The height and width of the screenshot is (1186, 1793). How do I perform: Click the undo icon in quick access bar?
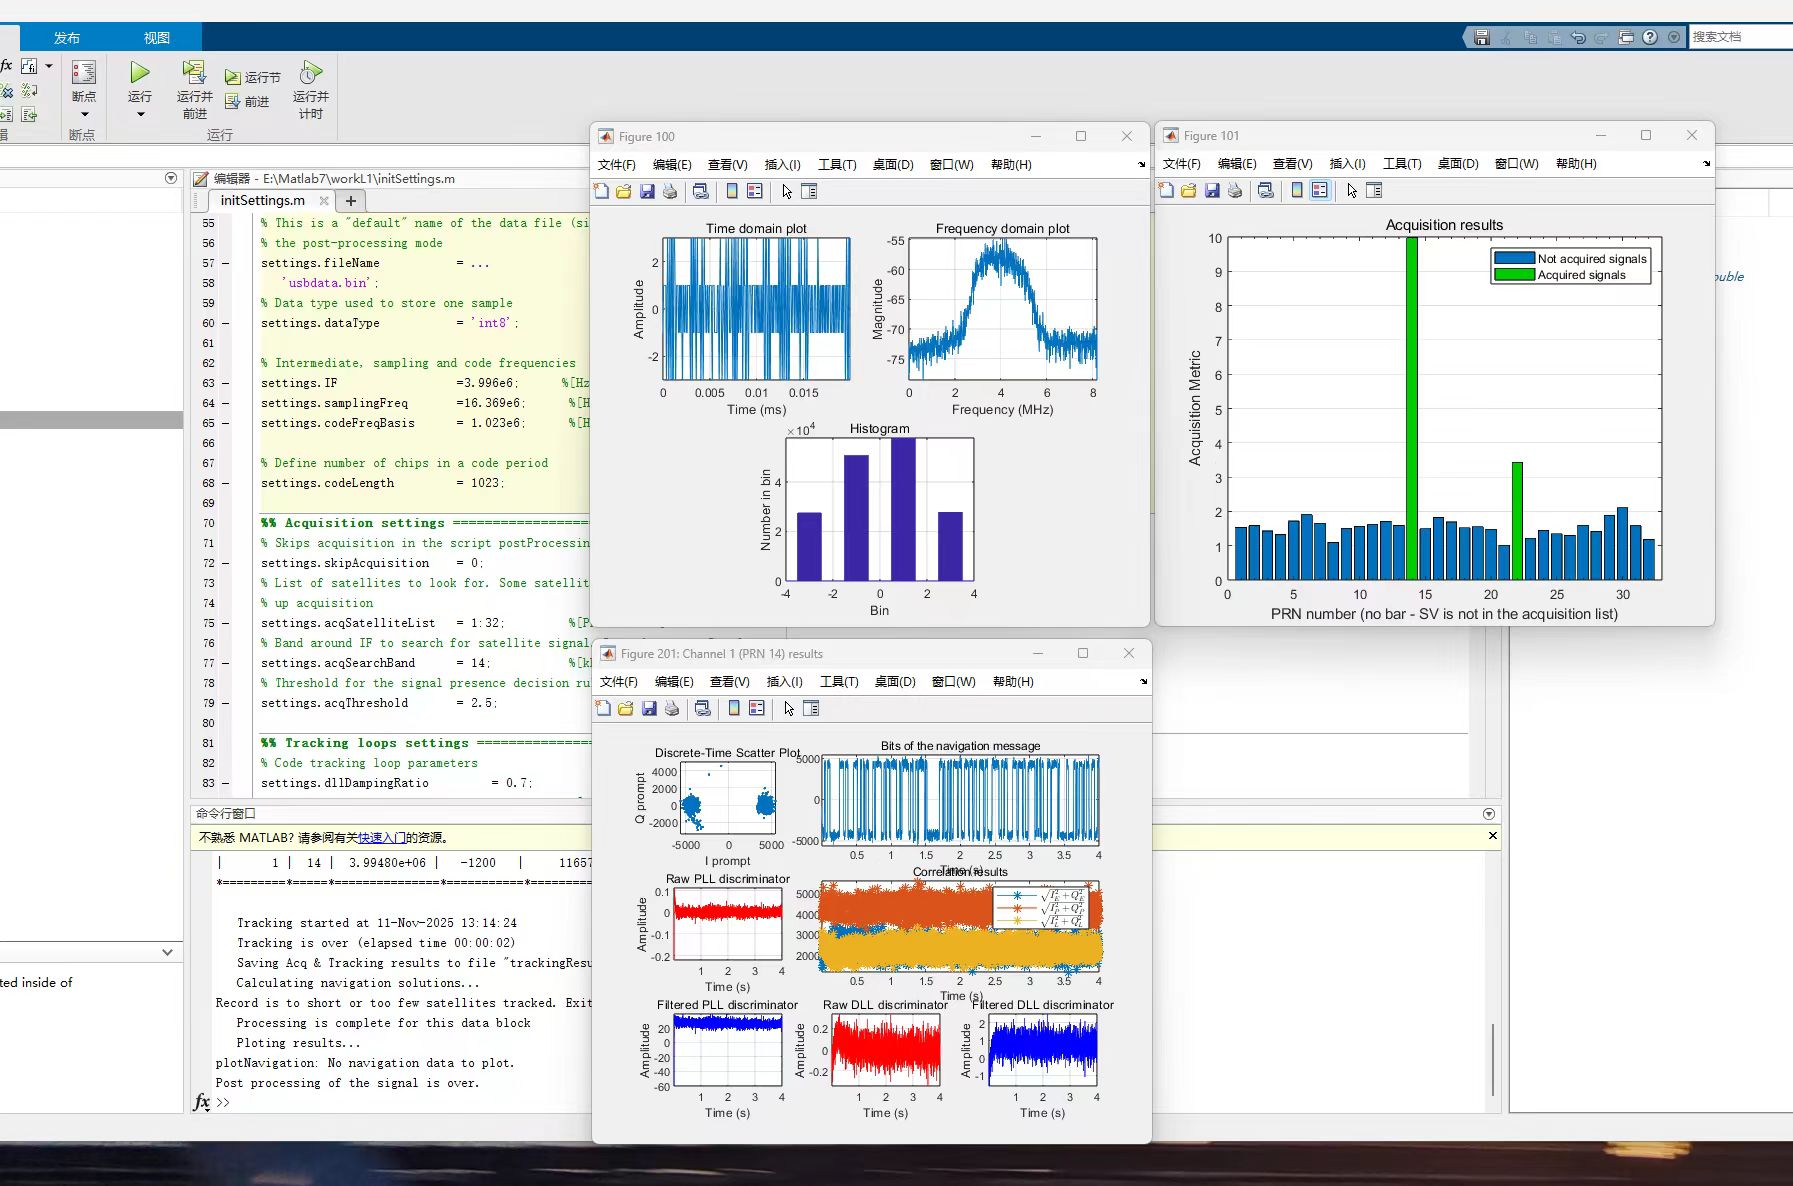(x=1578, y=37)
